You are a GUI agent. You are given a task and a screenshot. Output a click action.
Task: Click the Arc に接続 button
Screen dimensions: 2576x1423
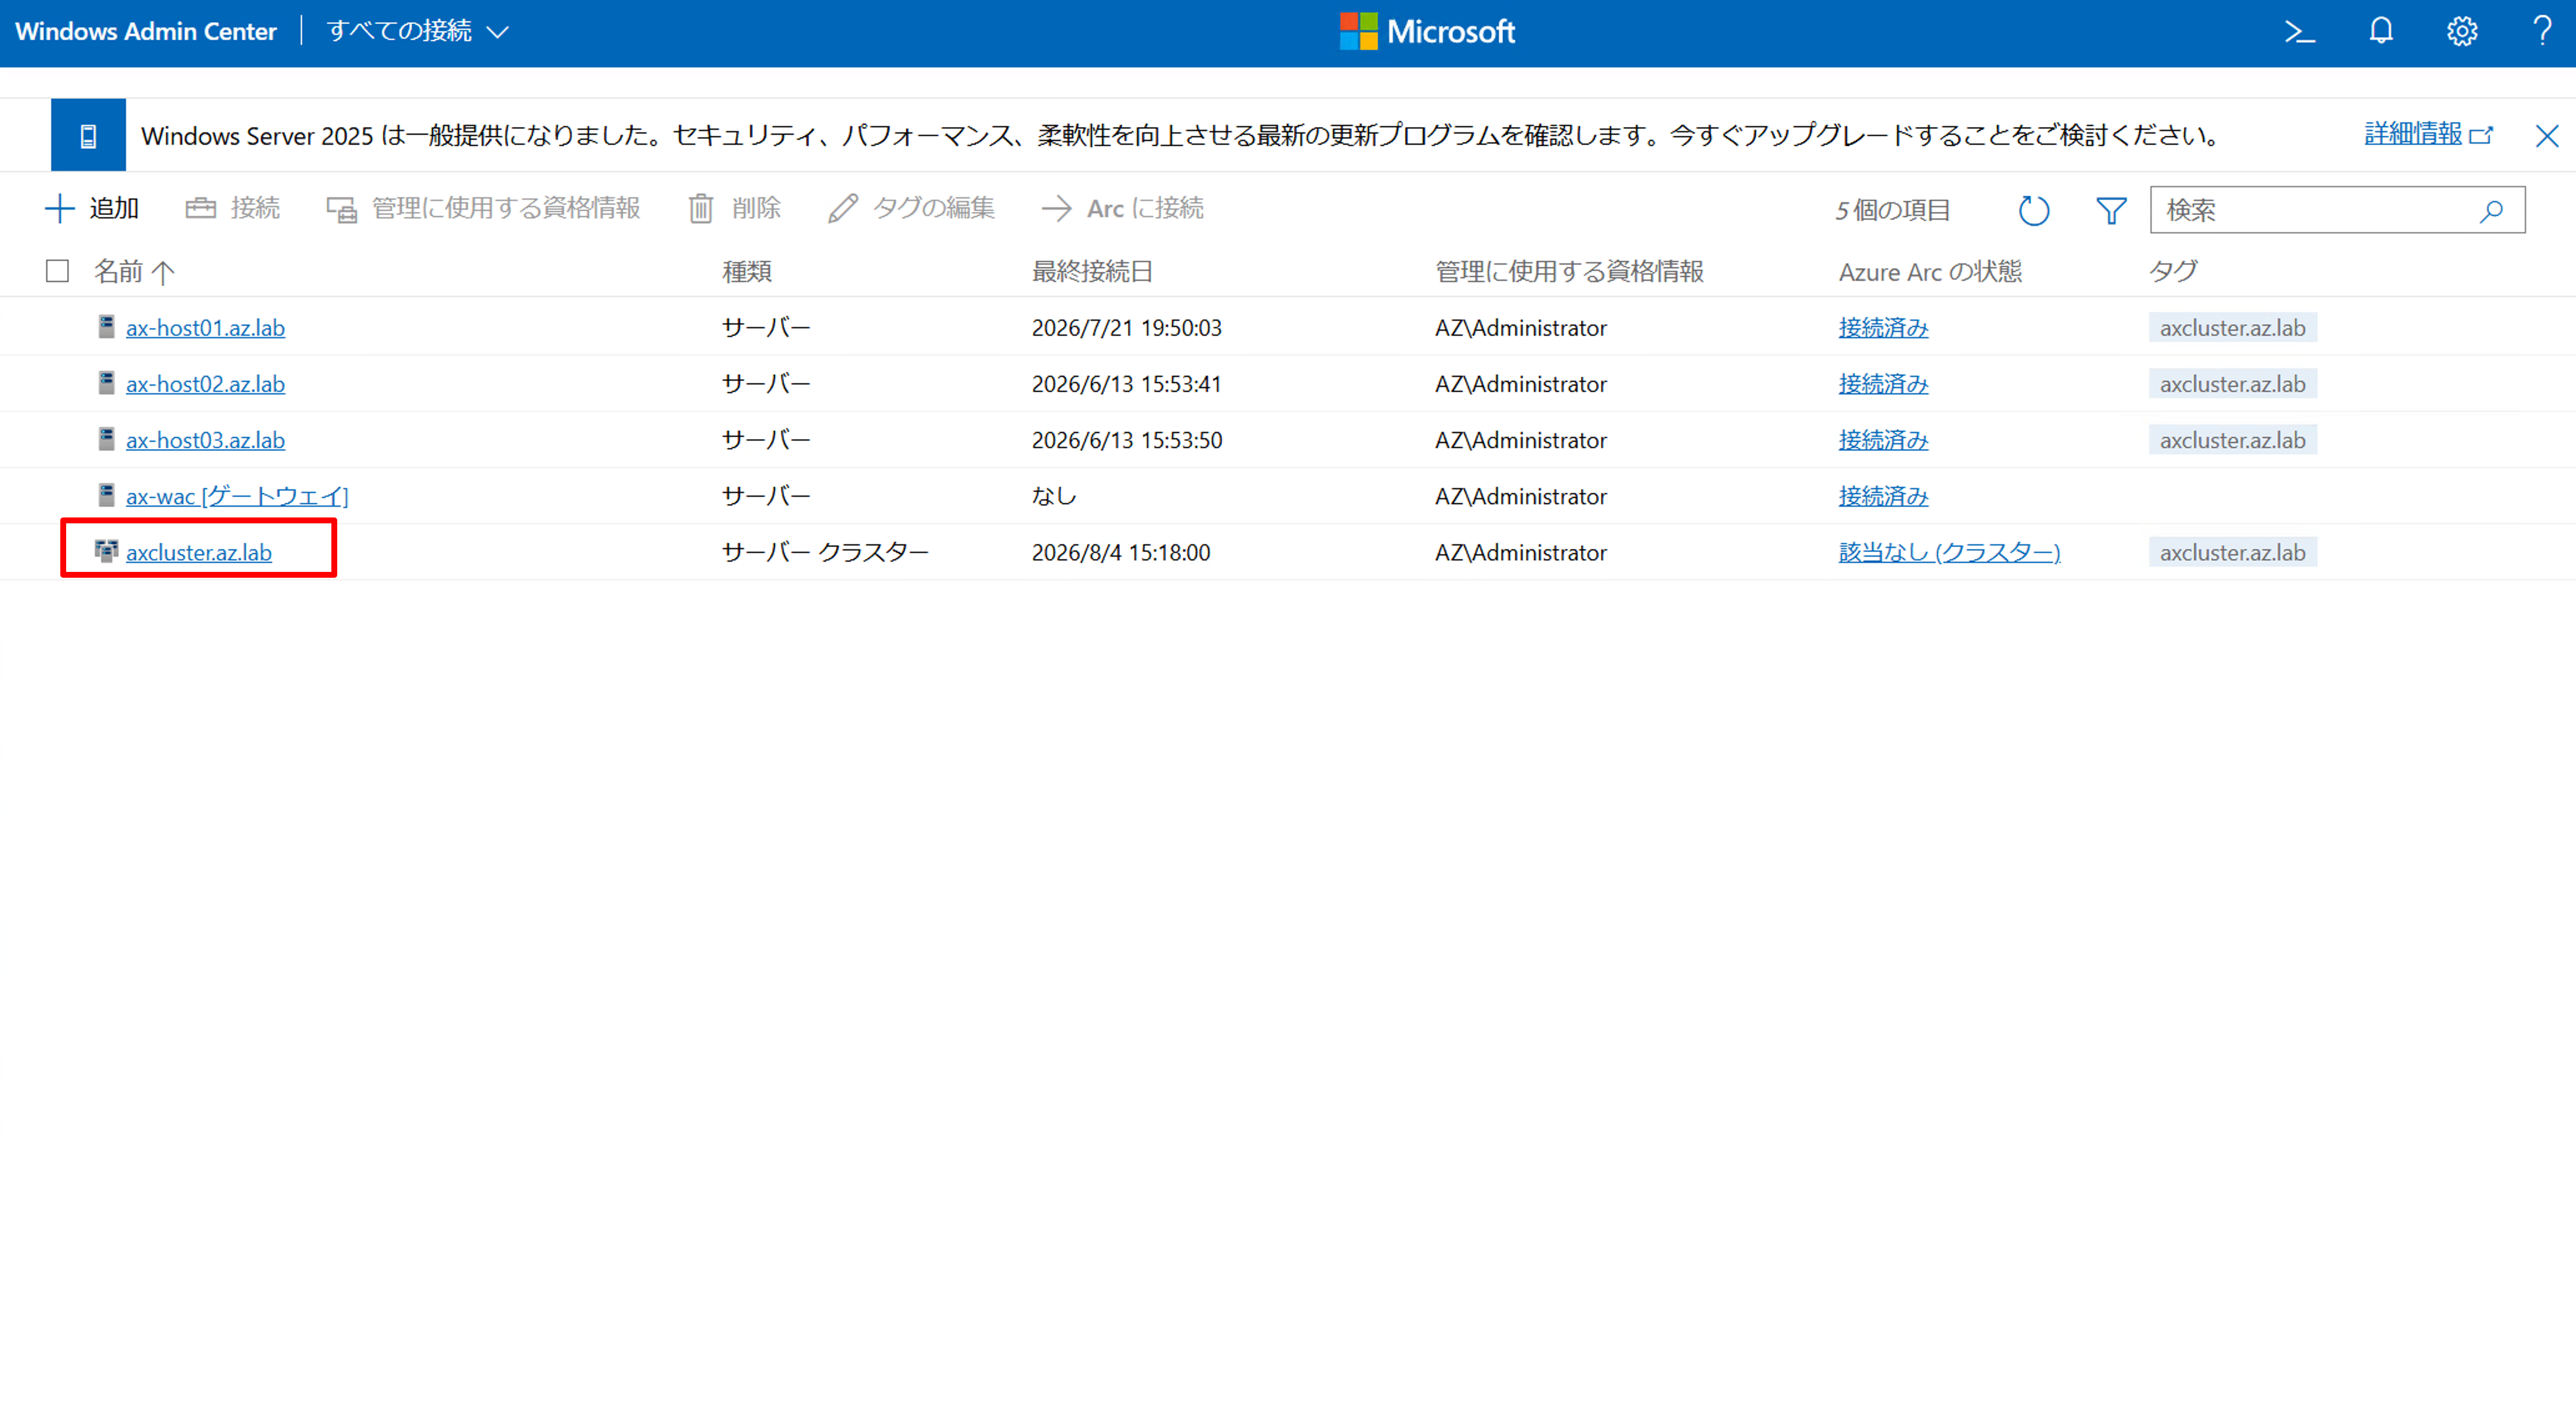point(1122,208)
